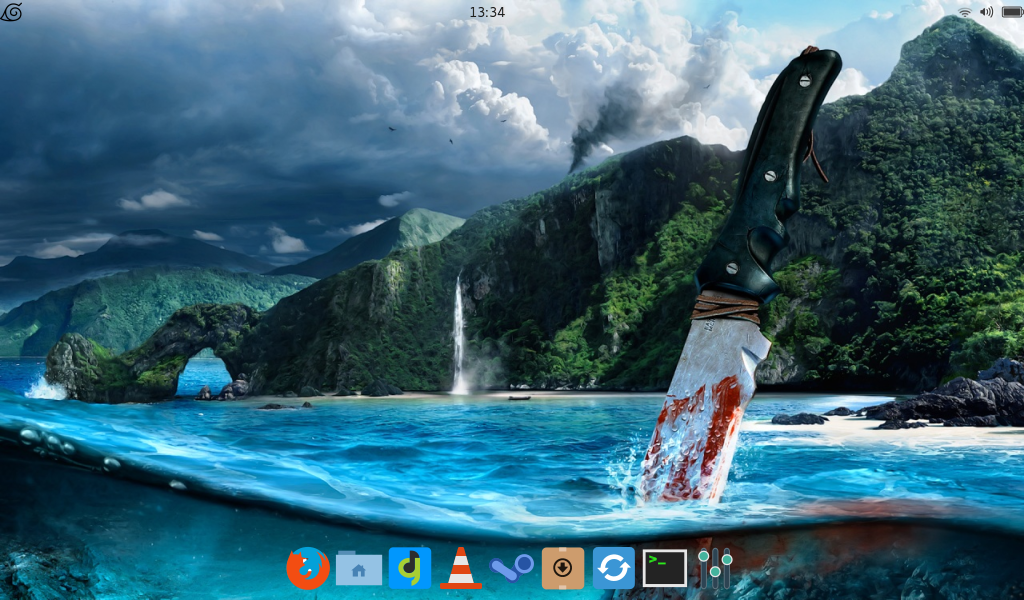Click the volume speaker indicator

point(986,12)
